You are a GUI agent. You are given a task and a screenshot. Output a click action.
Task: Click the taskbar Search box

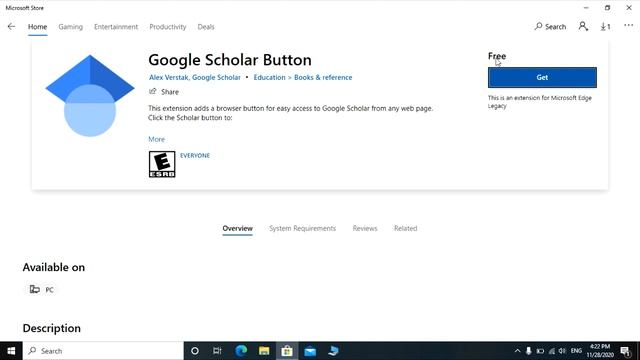coord(103,351)
